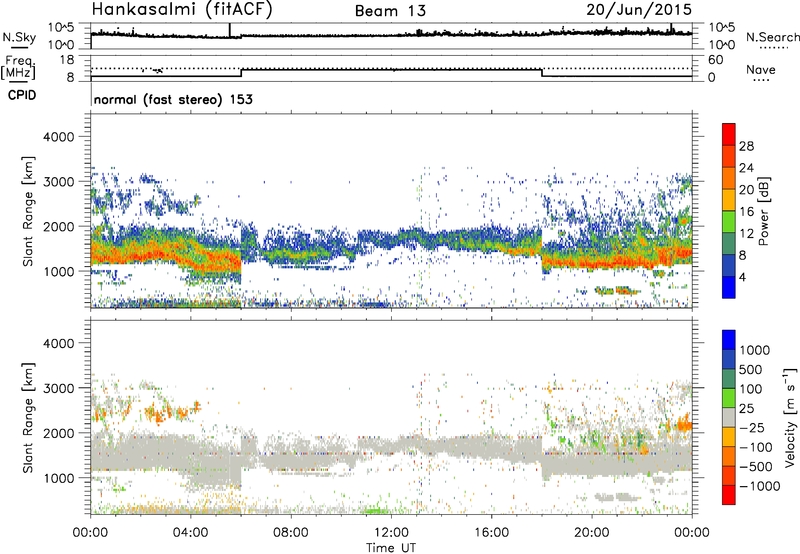Viewport: 800px width, 554px height.
Task: Click the 'Beam 13' label
Action: pos(390,11)
